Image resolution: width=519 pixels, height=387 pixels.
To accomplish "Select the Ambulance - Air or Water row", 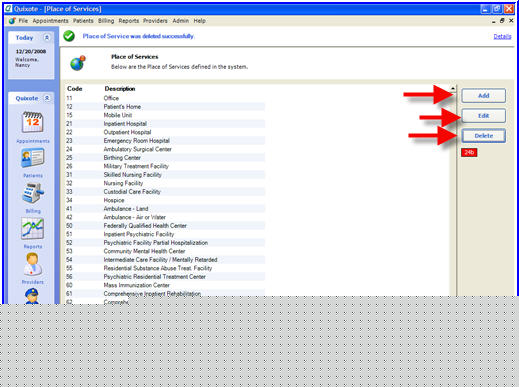I will (165, 217).
